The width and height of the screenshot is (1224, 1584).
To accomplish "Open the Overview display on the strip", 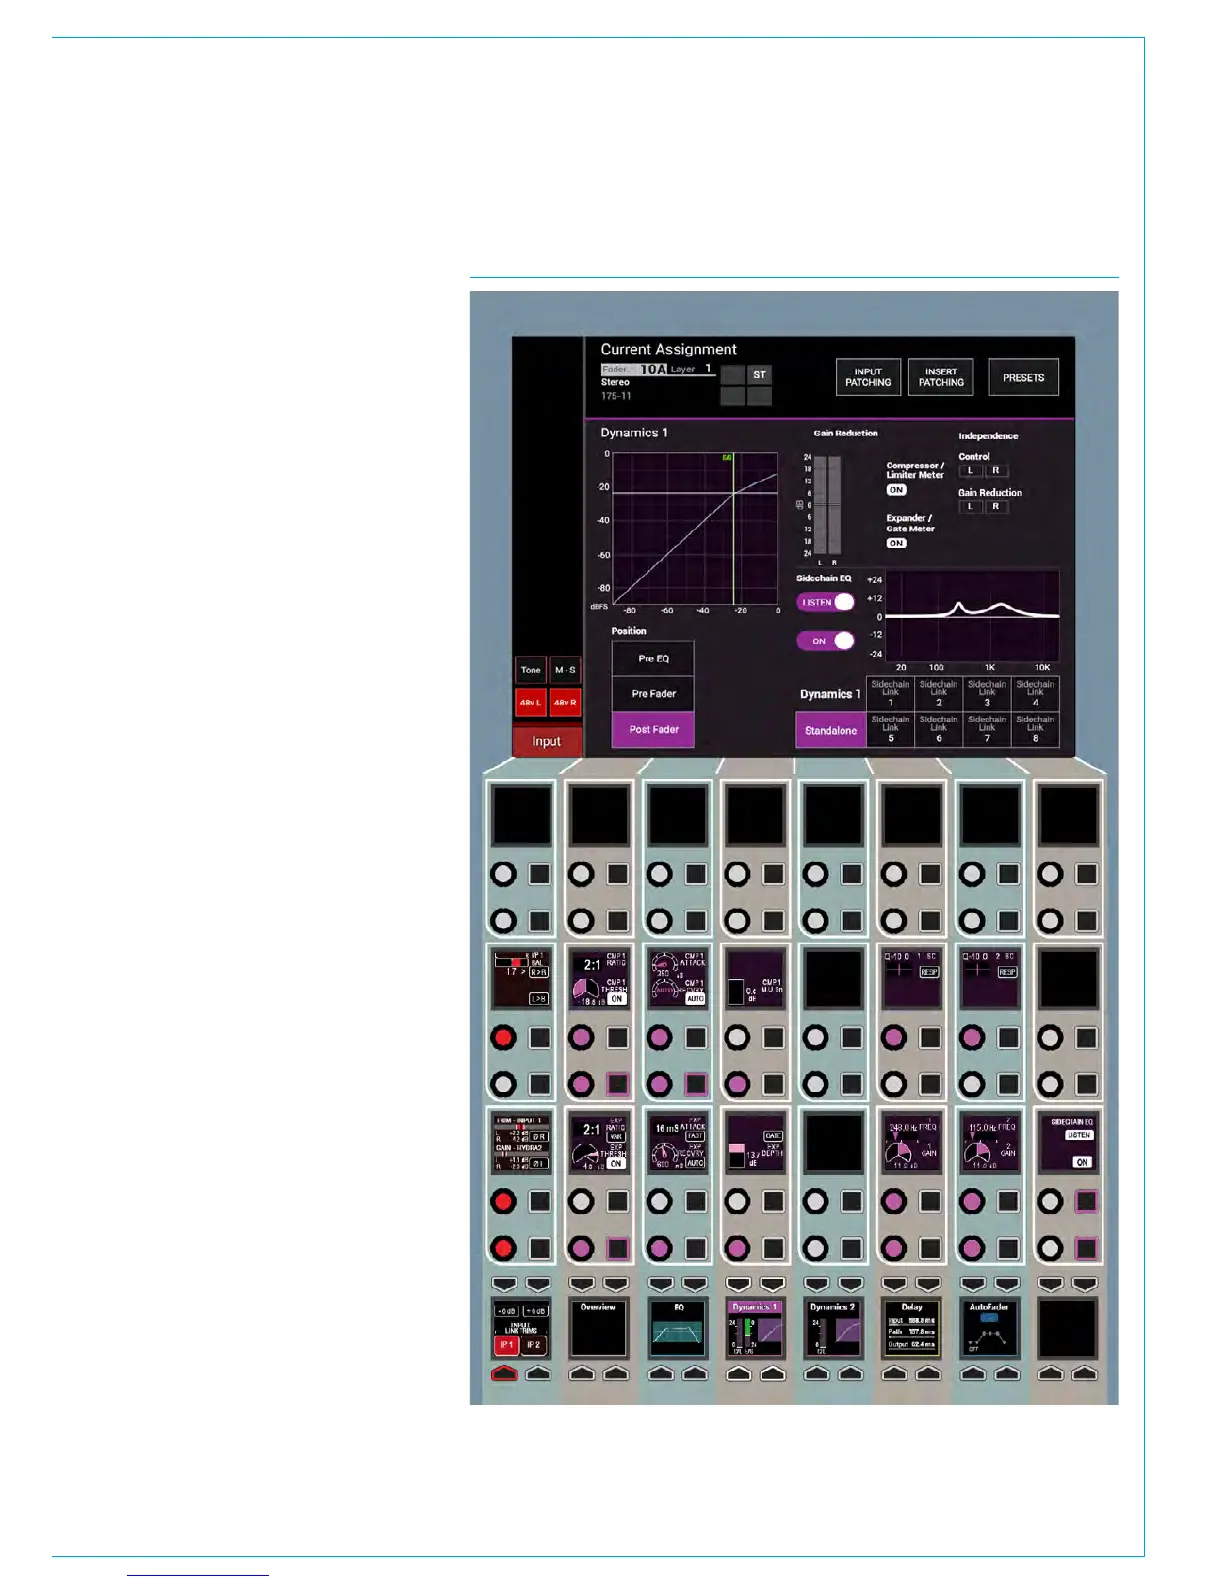I will tap(598, 1328).
